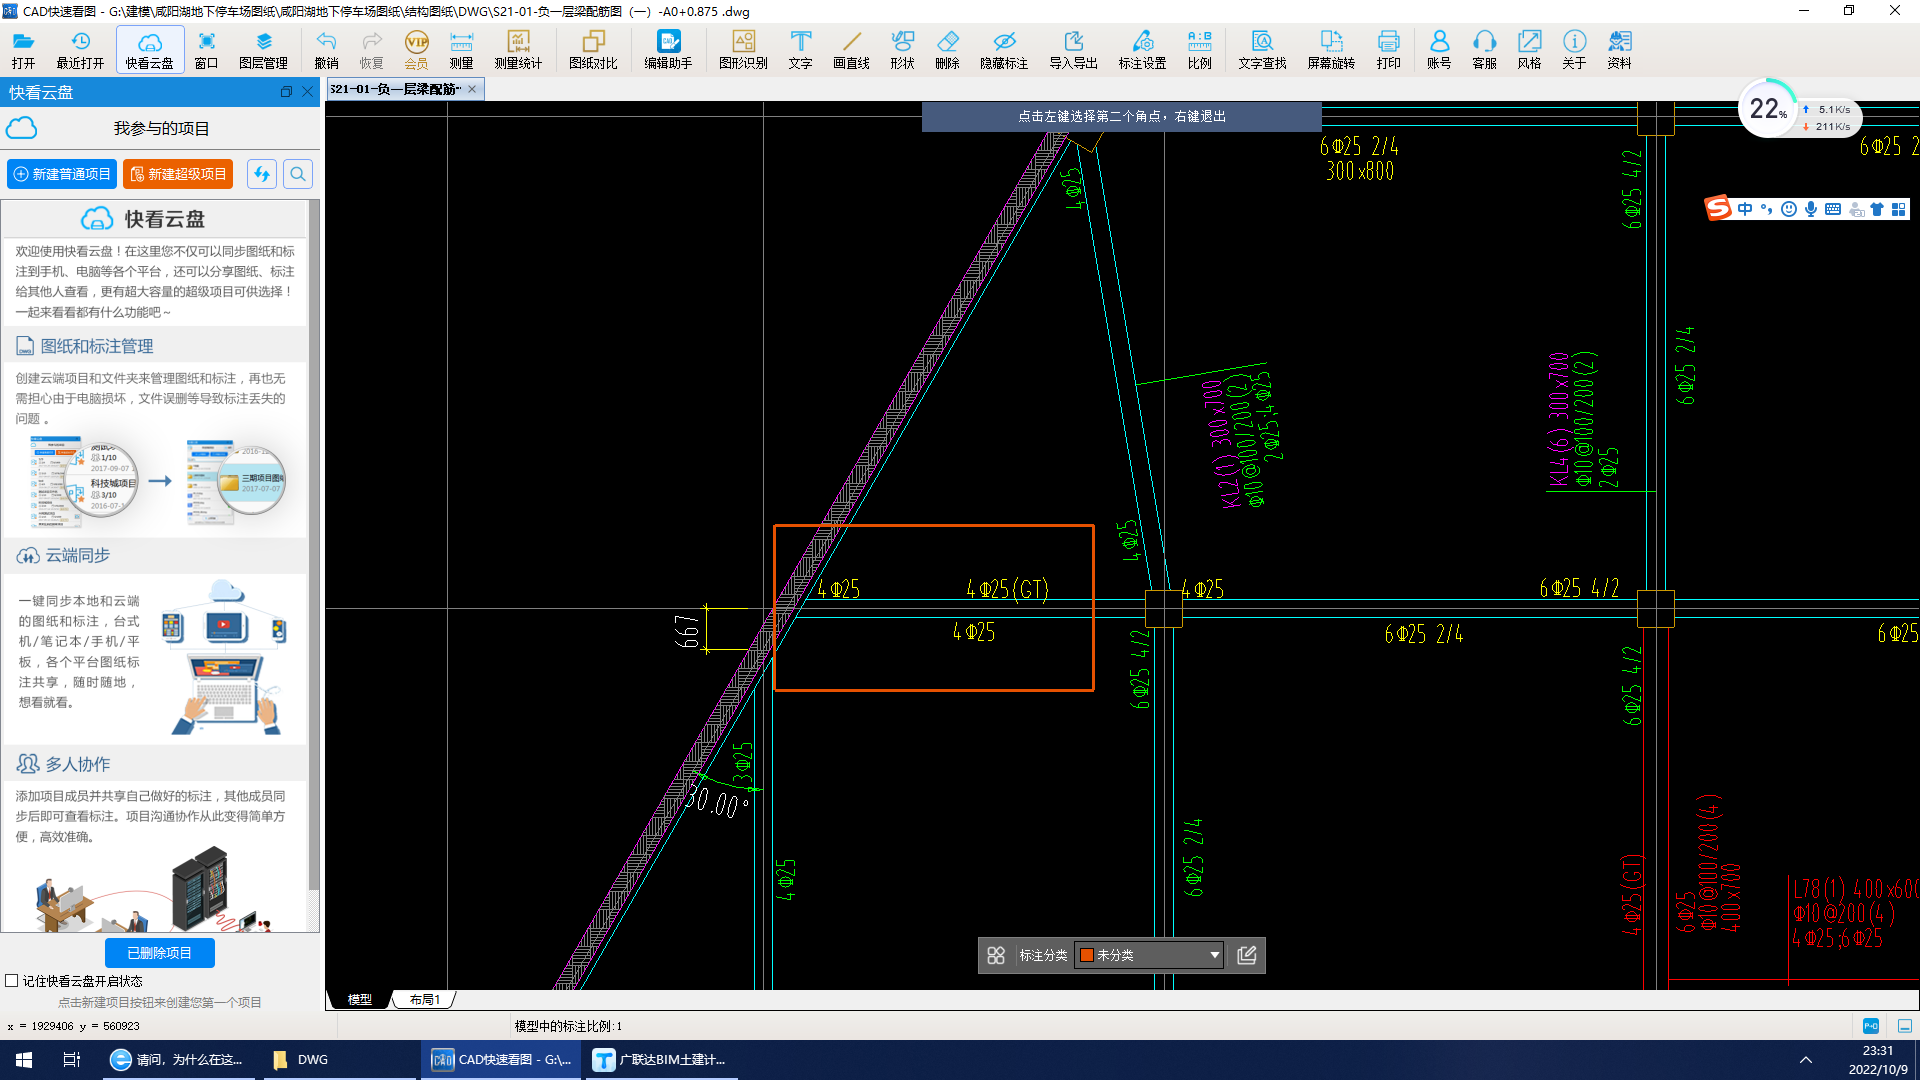Launch the 编辑助手 edit assistant
The width and height of the screenshot is (1920, 1080).
pyautogui.click(x=668, y=49)
